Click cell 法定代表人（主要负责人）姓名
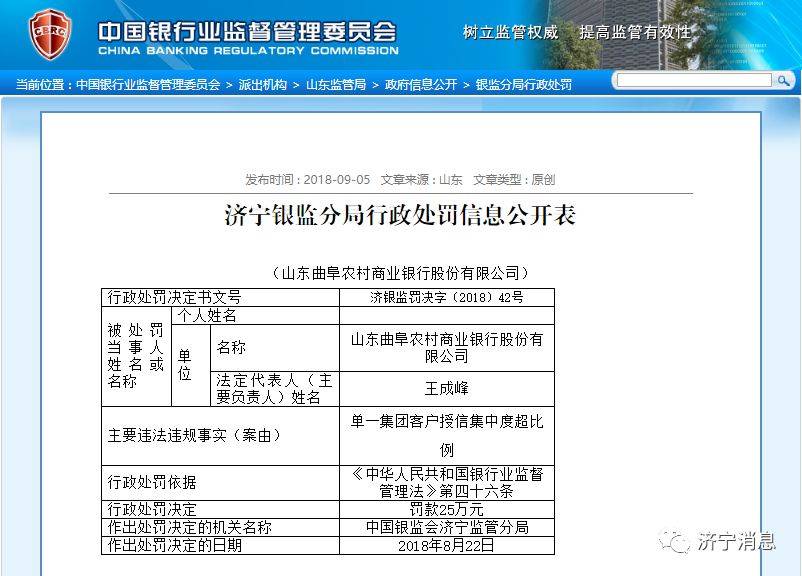This screenshot has height=576, width=802. [x=275, y=389]
